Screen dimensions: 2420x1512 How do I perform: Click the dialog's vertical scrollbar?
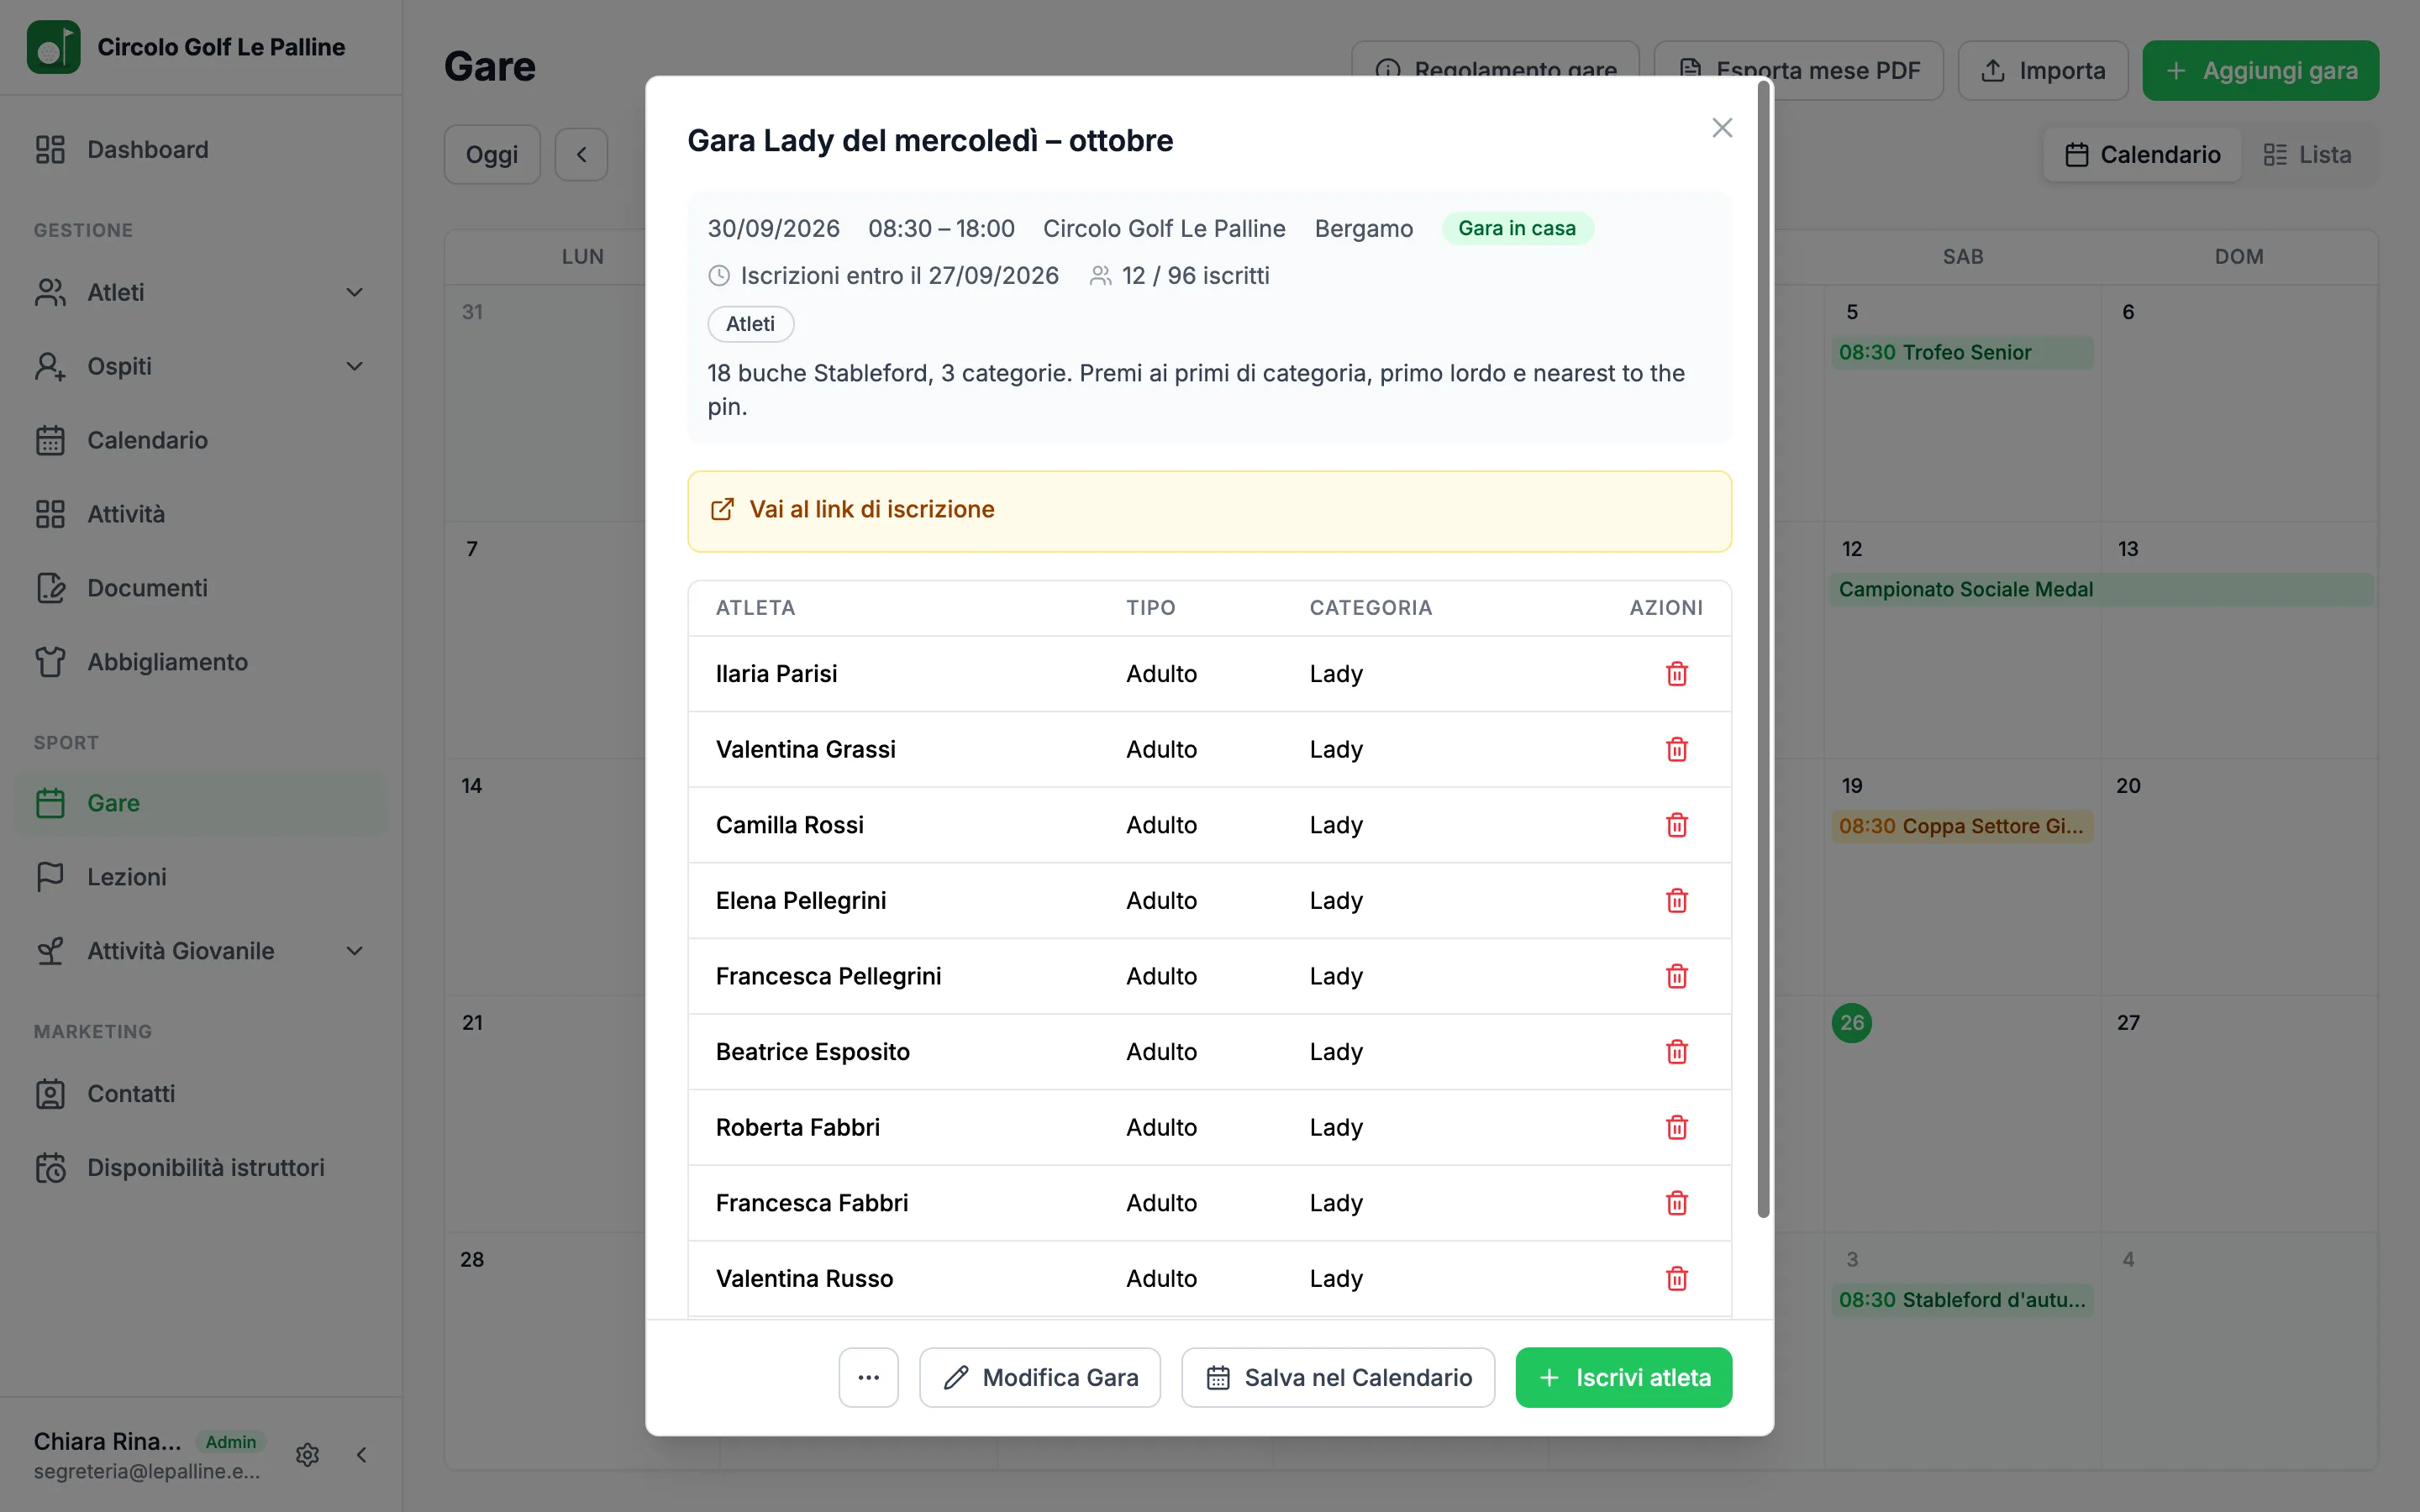1763,650
